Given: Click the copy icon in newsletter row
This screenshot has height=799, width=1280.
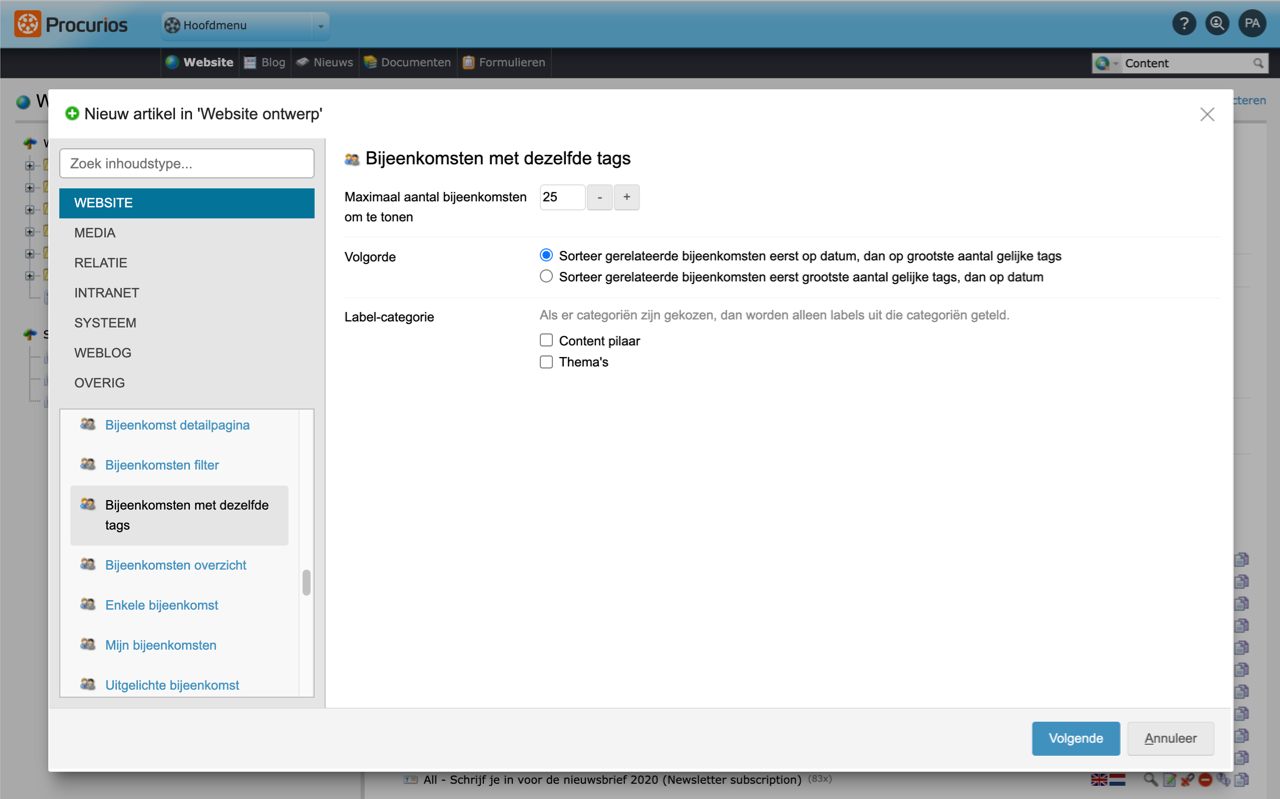Looking at the screenshot, I should [1241, 780].
